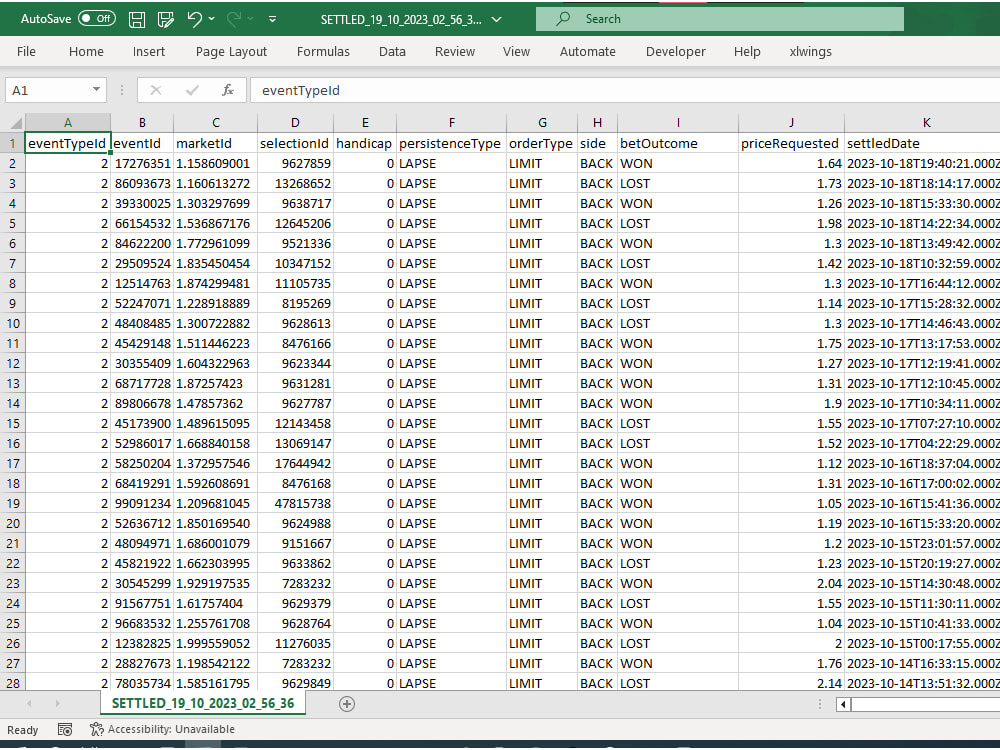
Task: Open the View tab
Action: click(516, 52)
